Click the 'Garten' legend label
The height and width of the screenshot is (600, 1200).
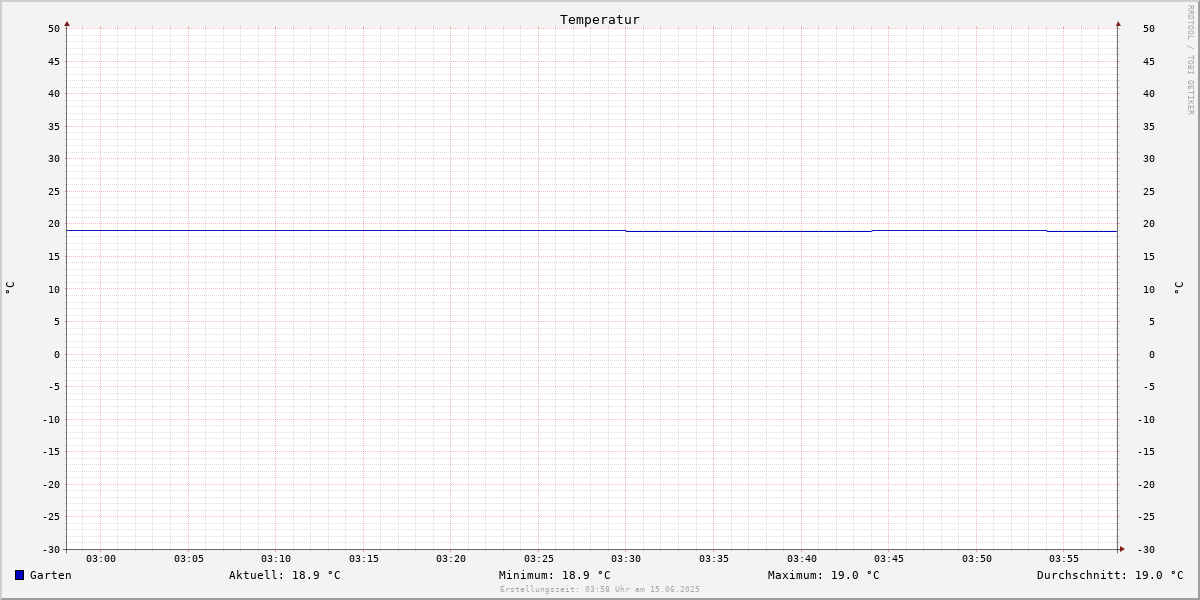[51, 575]
